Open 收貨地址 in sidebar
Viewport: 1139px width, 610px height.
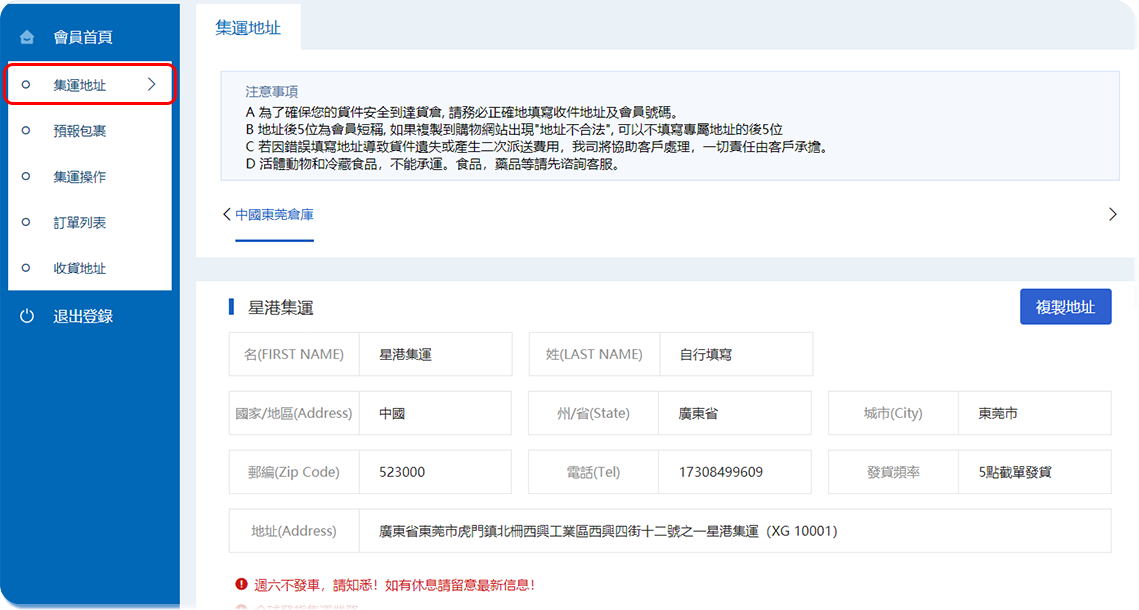tap(80, 269)
